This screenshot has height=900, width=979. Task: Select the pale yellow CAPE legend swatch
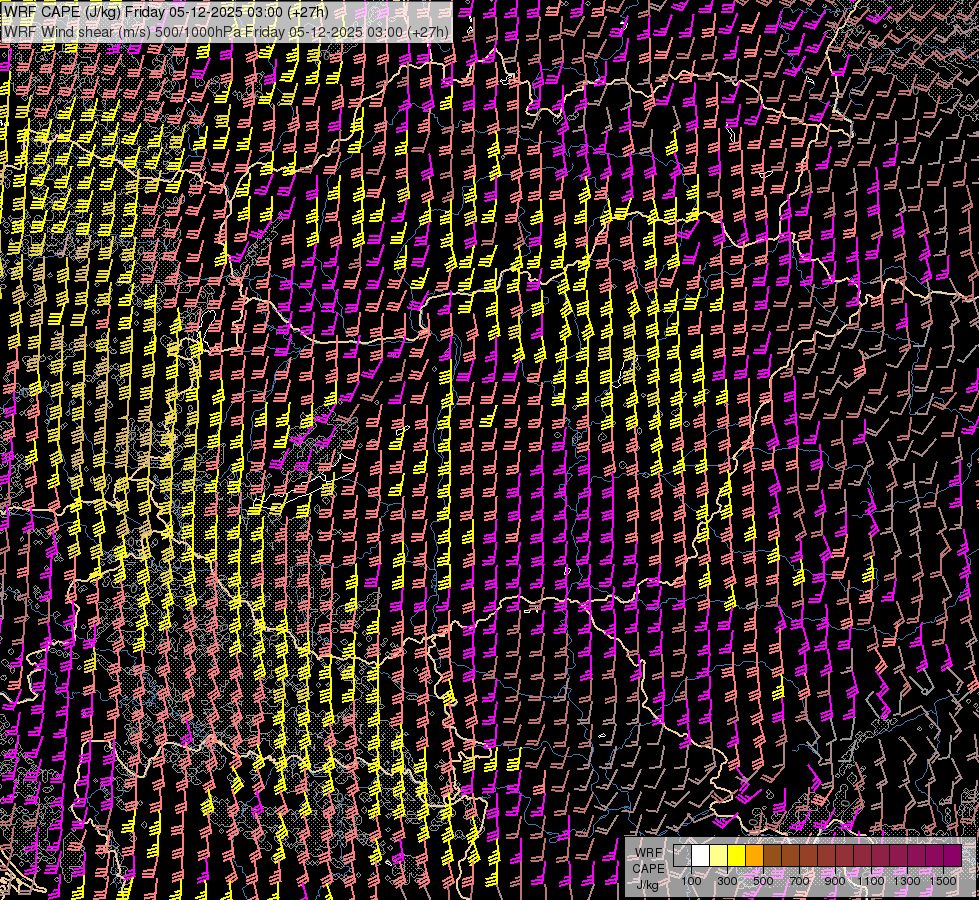tap(718, 856)
